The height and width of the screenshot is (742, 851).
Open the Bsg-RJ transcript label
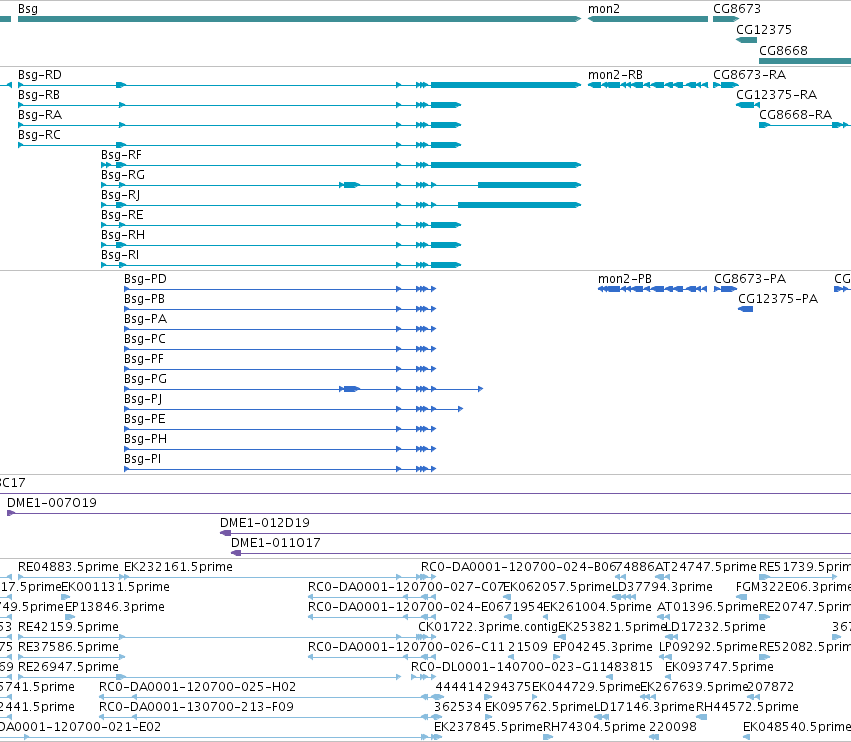[120, 195]
